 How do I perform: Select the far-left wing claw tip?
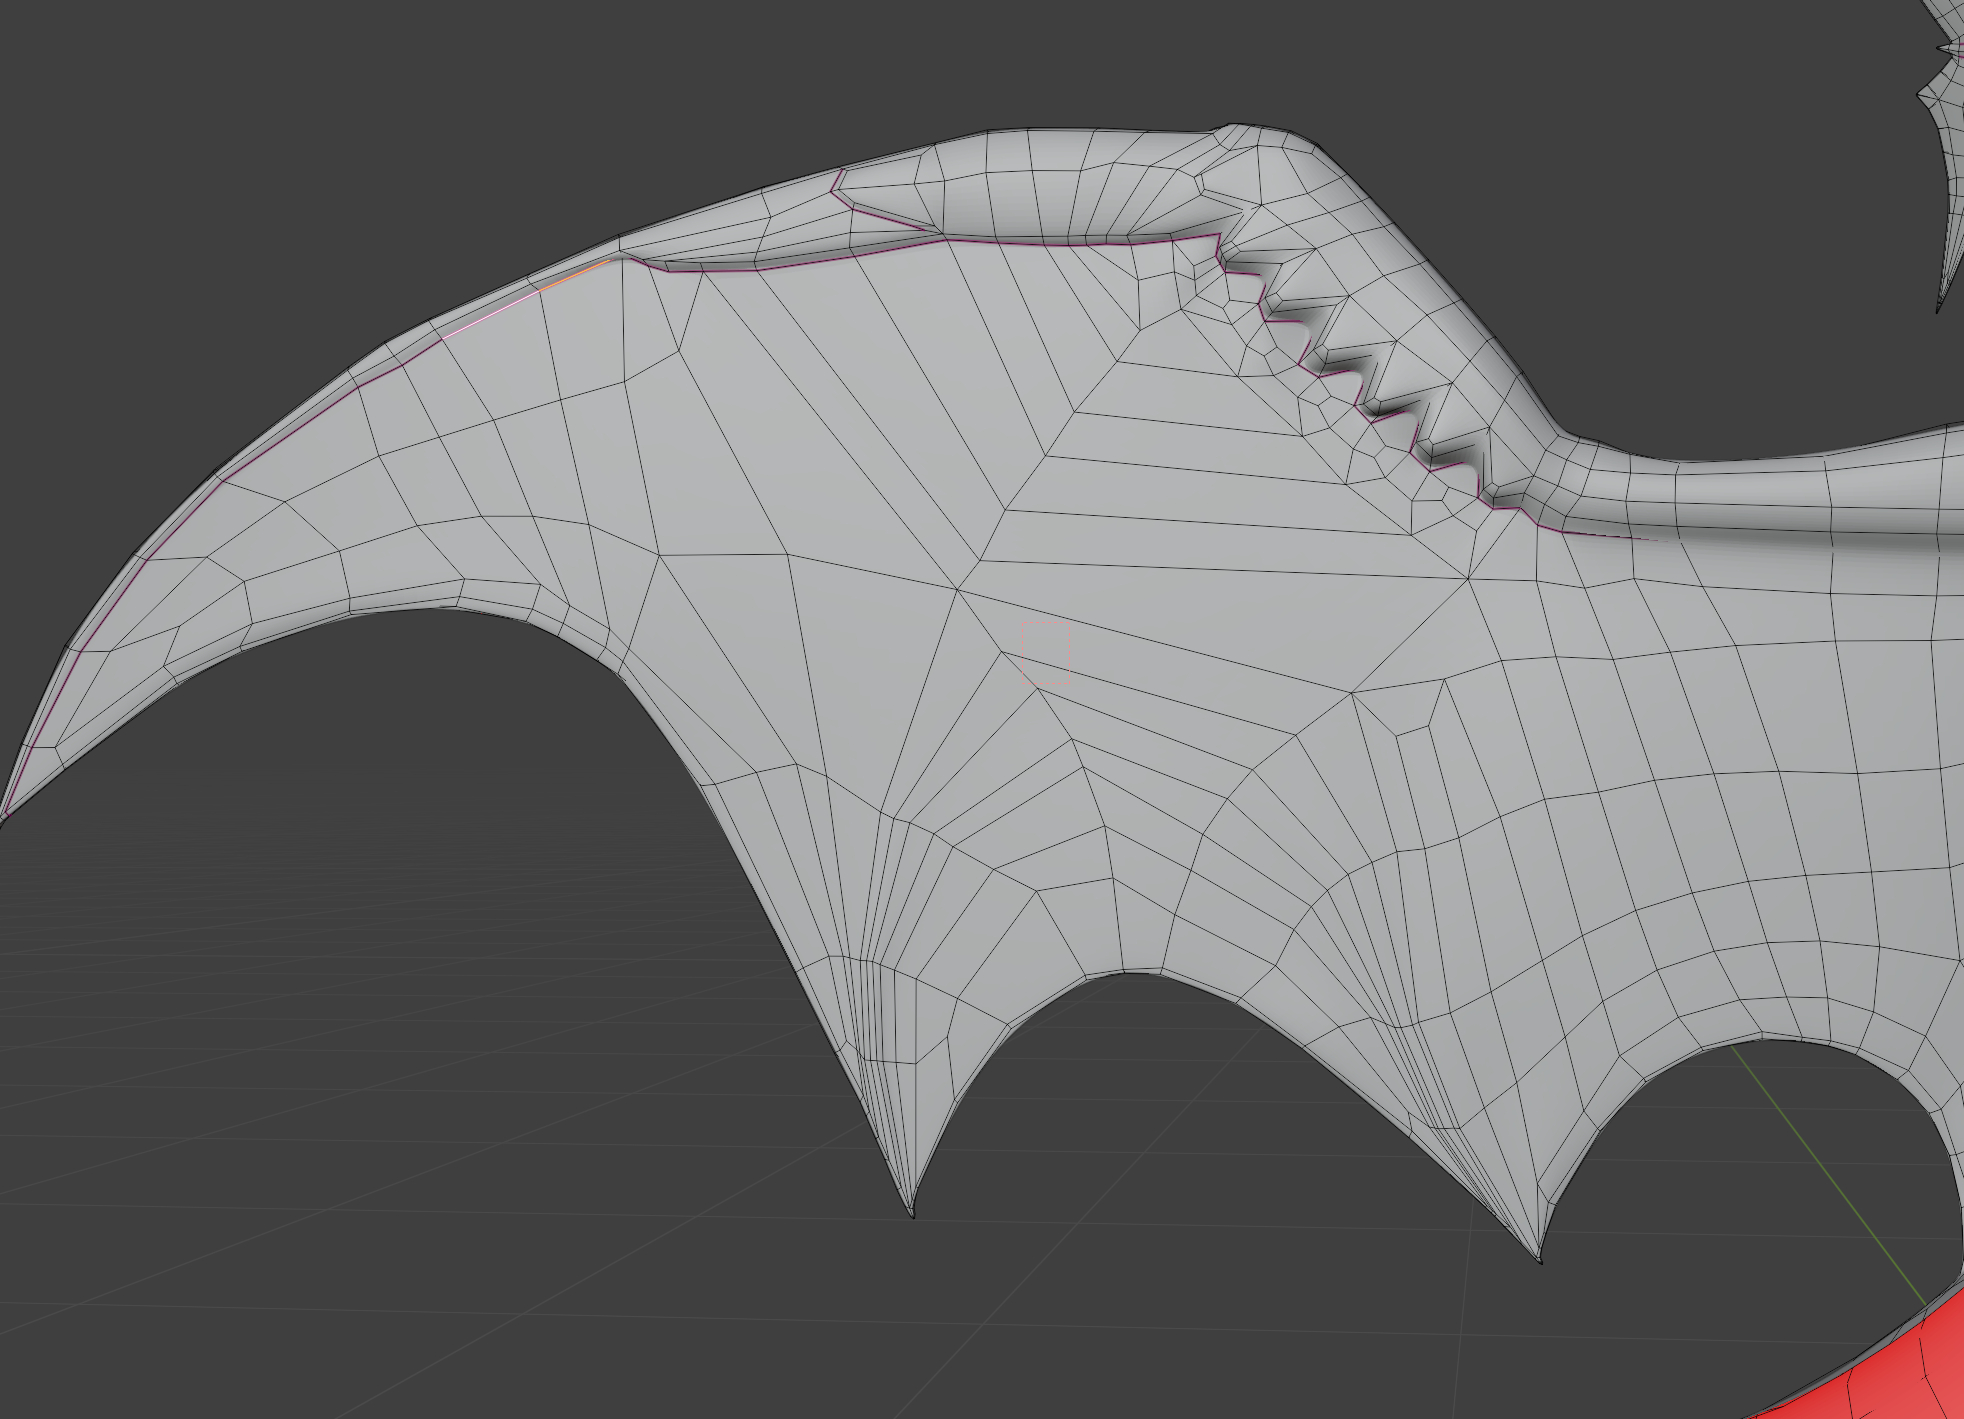click(x=5, y=815)
